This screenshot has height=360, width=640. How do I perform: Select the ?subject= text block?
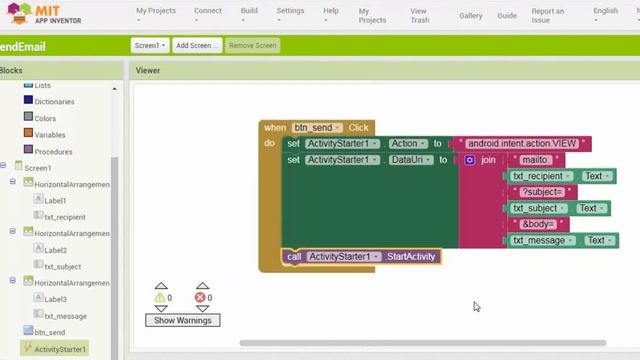click(x=542, y=192)
